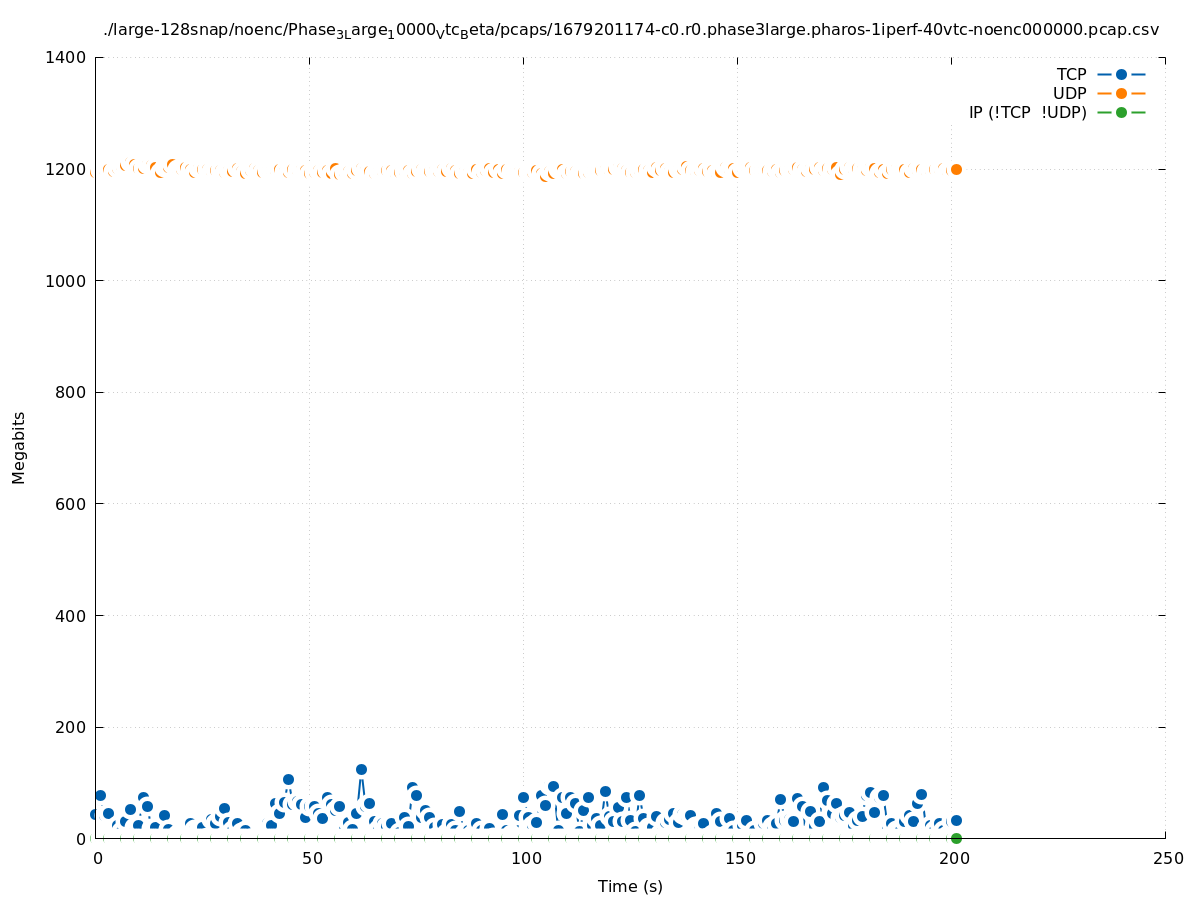Click the 150 tick label on x-axis
Viewport: 1197px width, 900px height.
point(737,859)
